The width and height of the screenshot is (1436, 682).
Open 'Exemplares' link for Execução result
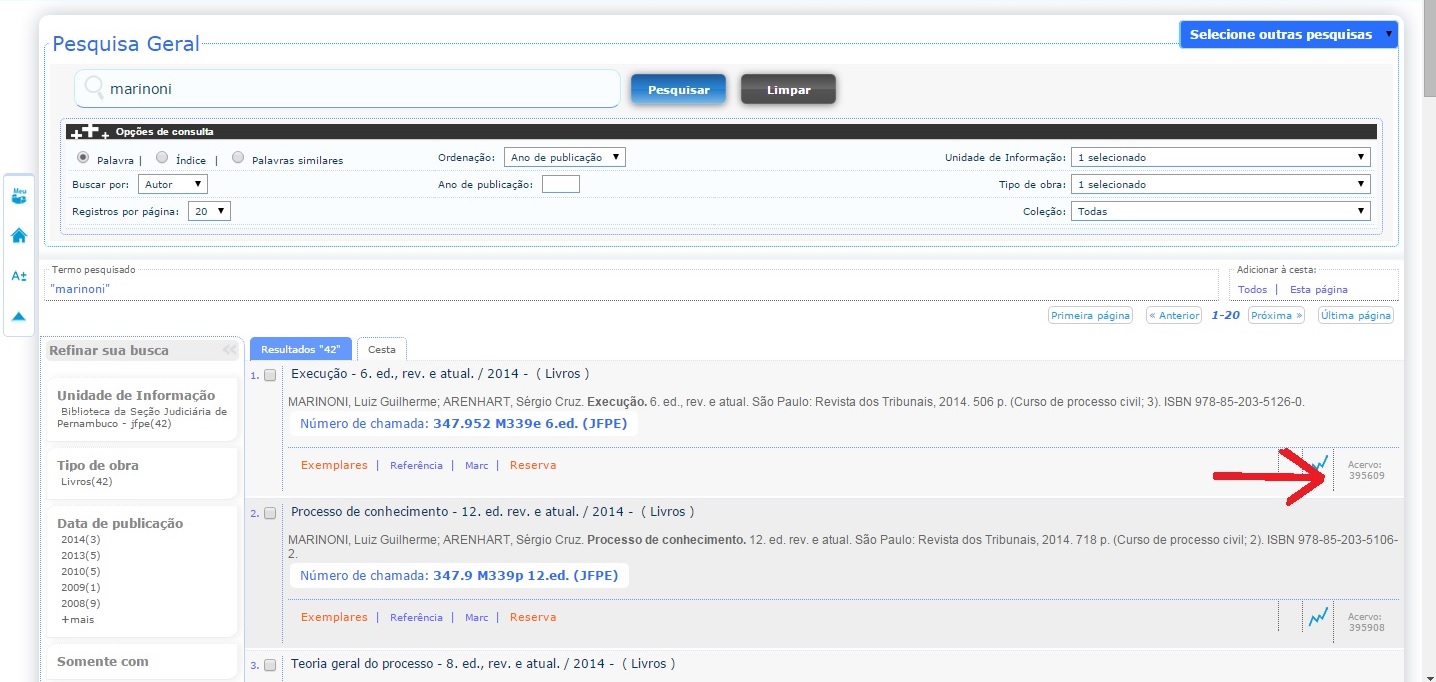click(x=334, y=465)
